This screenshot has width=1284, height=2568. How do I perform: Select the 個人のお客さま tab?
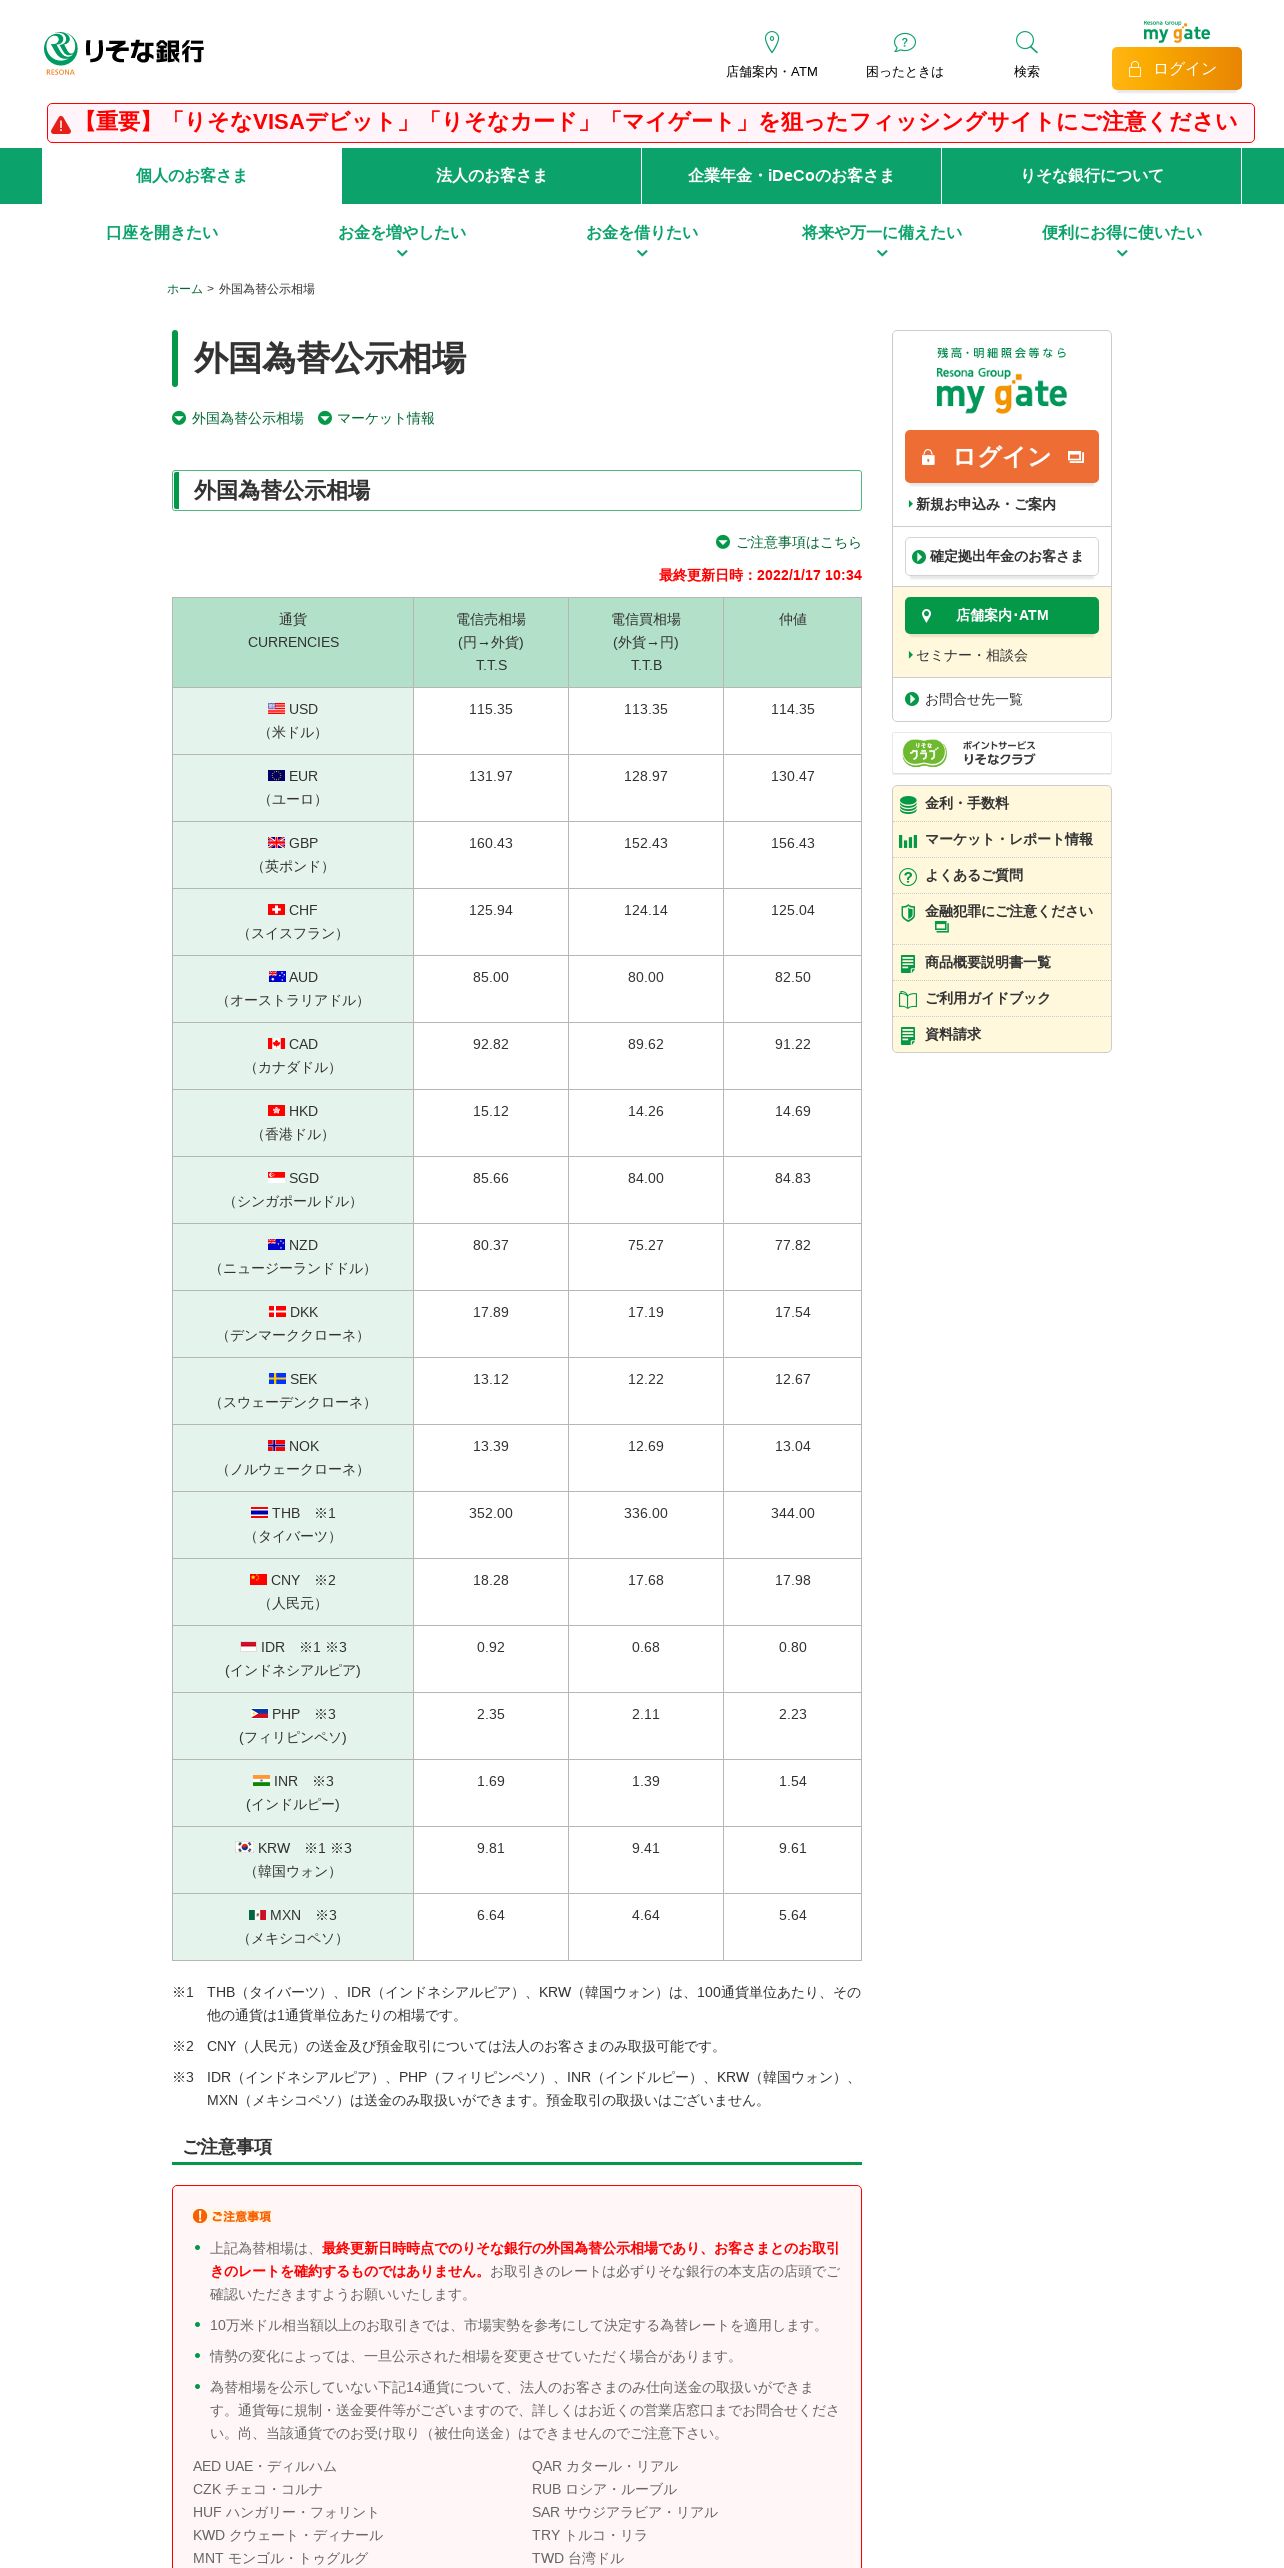click(x=192, y=176)
